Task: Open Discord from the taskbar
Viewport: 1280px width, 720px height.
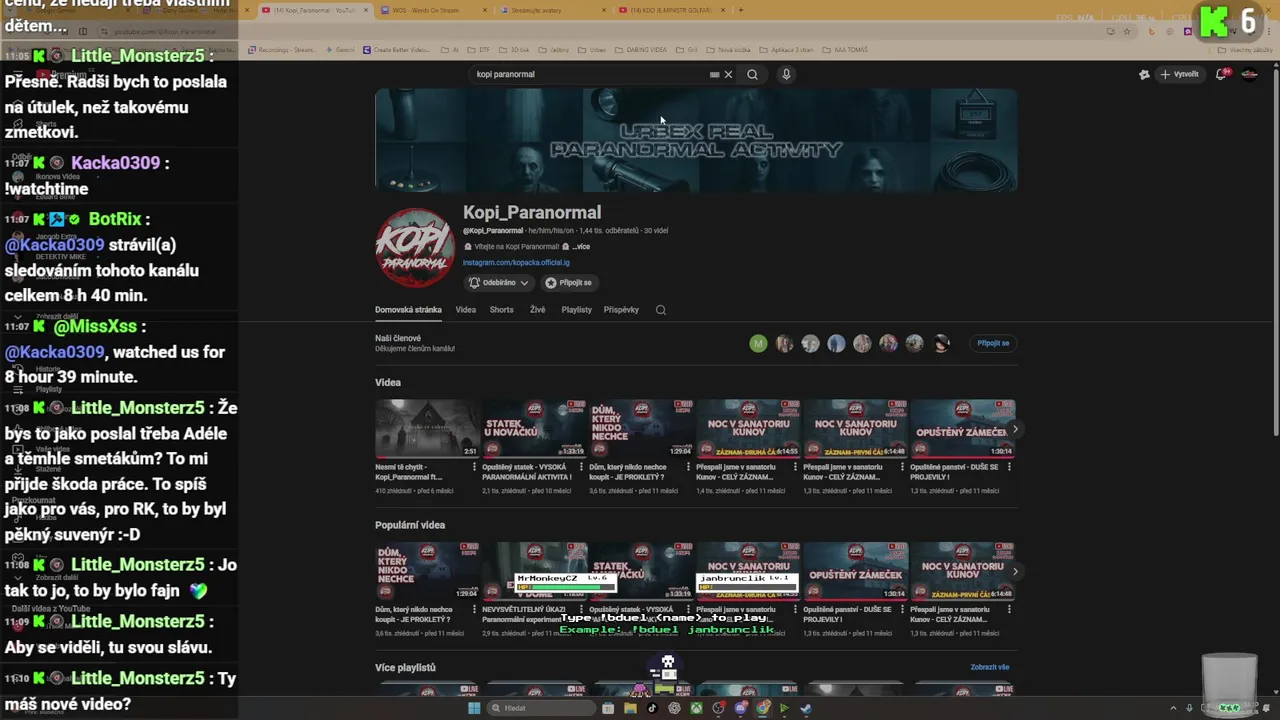Action: (740, 708)
